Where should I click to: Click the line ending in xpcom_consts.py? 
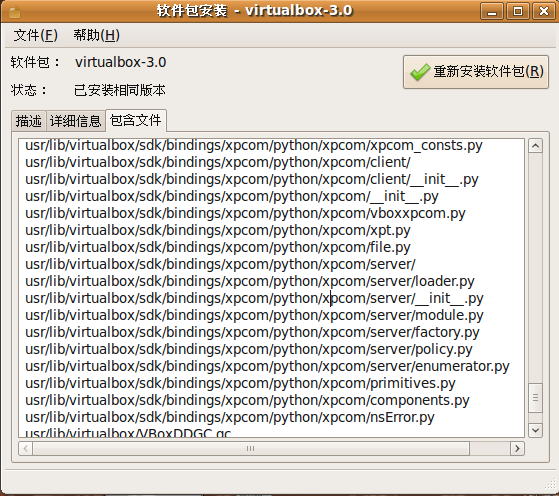click(254, 145)
